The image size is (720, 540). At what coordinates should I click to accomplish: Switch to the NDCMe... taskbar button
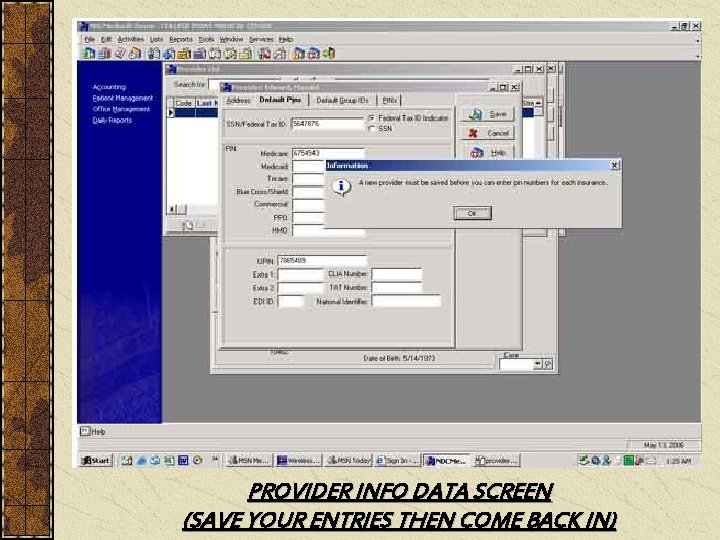pyautogui.click(x=447, y=460)
